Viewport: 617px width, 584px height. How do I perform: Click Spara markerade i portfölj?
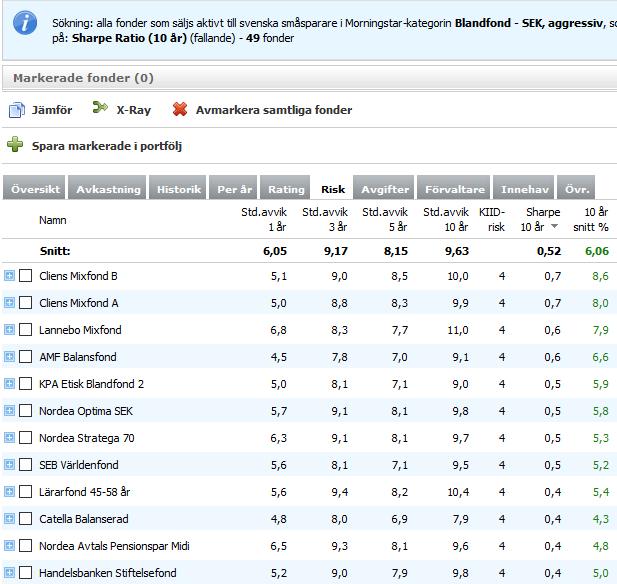(x=107, y=146)
